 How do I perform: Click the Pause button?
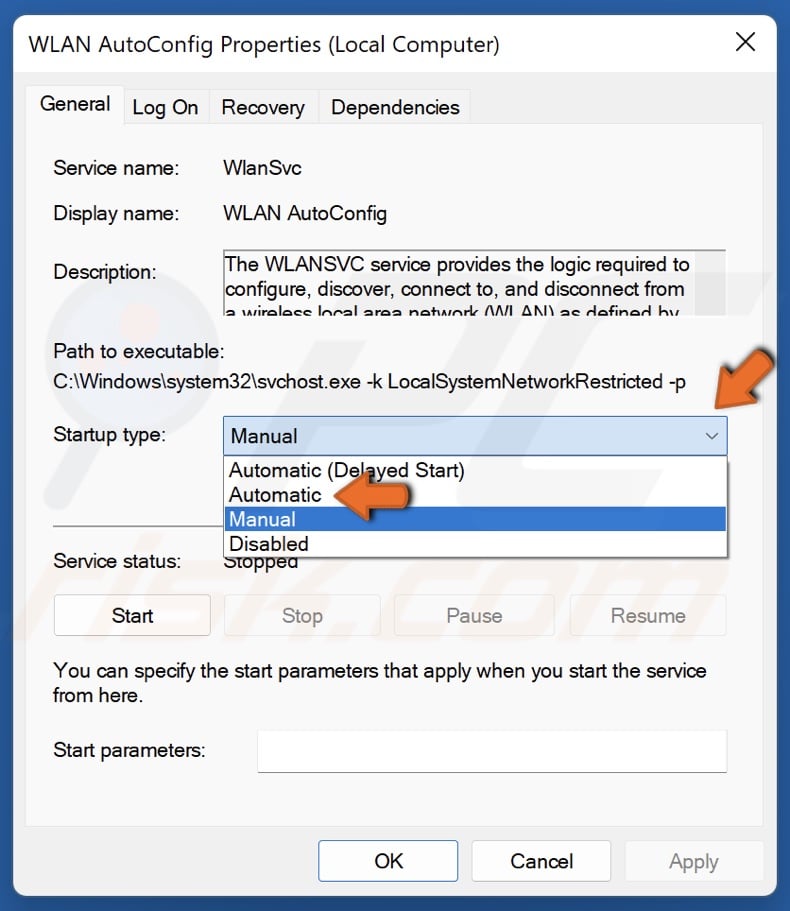474,615
